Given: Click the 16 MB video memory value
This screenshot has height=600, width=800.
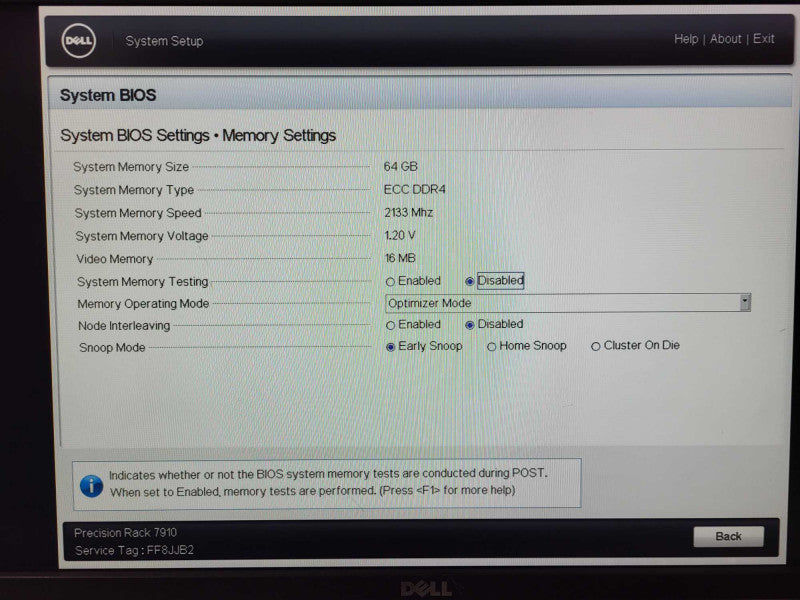Looking at the screenshot, I should pos(400,258).
